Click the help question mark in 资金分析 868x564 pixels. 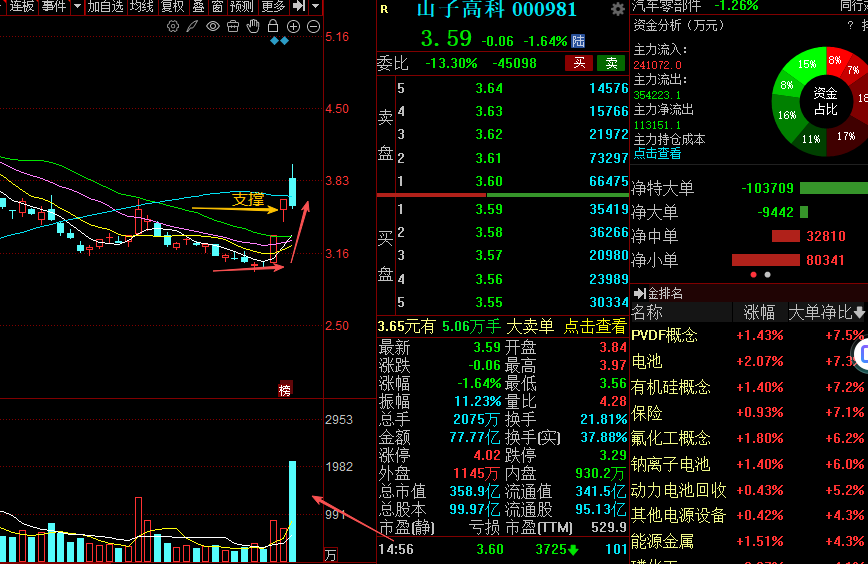(x=850, y=25)
